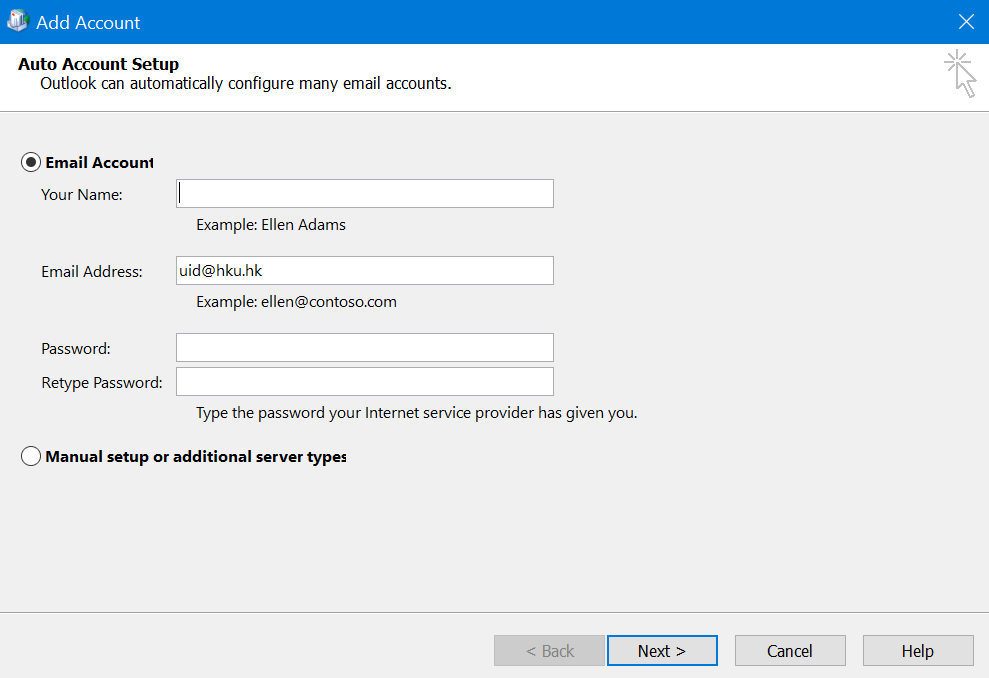The image size is (989, 678).
Task: Click the Retype Password field
Action: (x=365, y=382)
